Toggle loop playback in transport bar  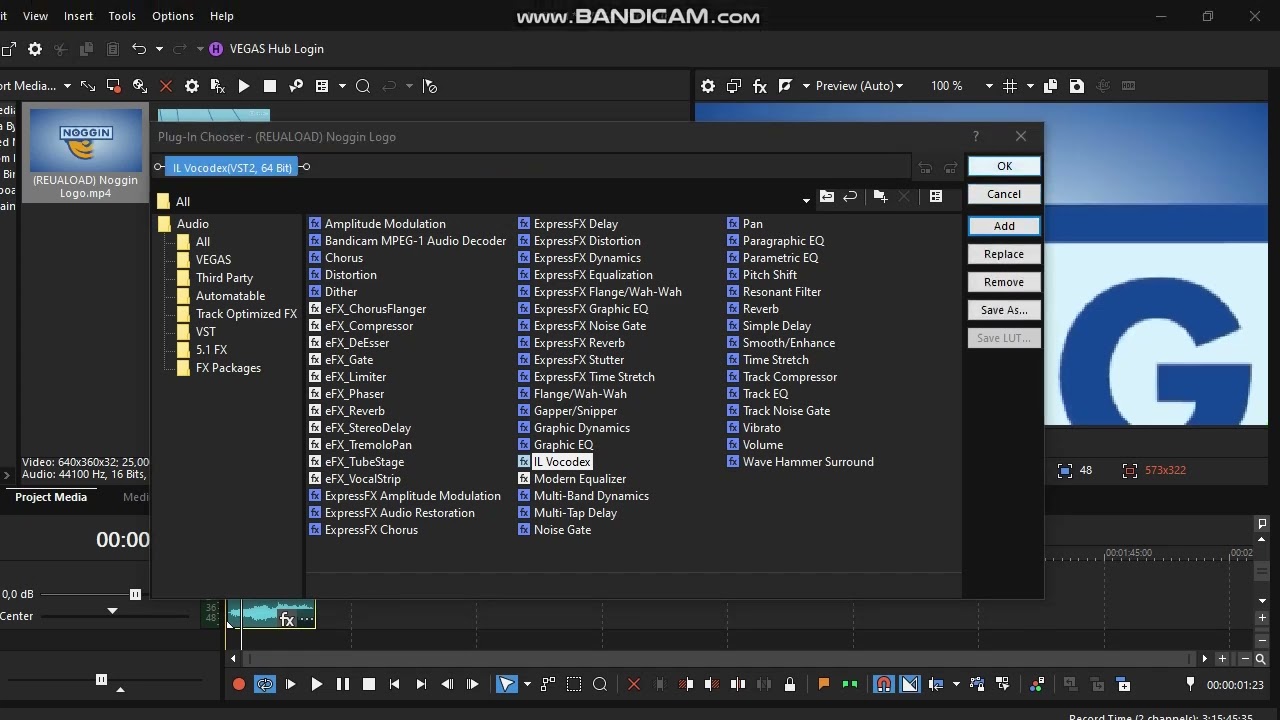265,684
